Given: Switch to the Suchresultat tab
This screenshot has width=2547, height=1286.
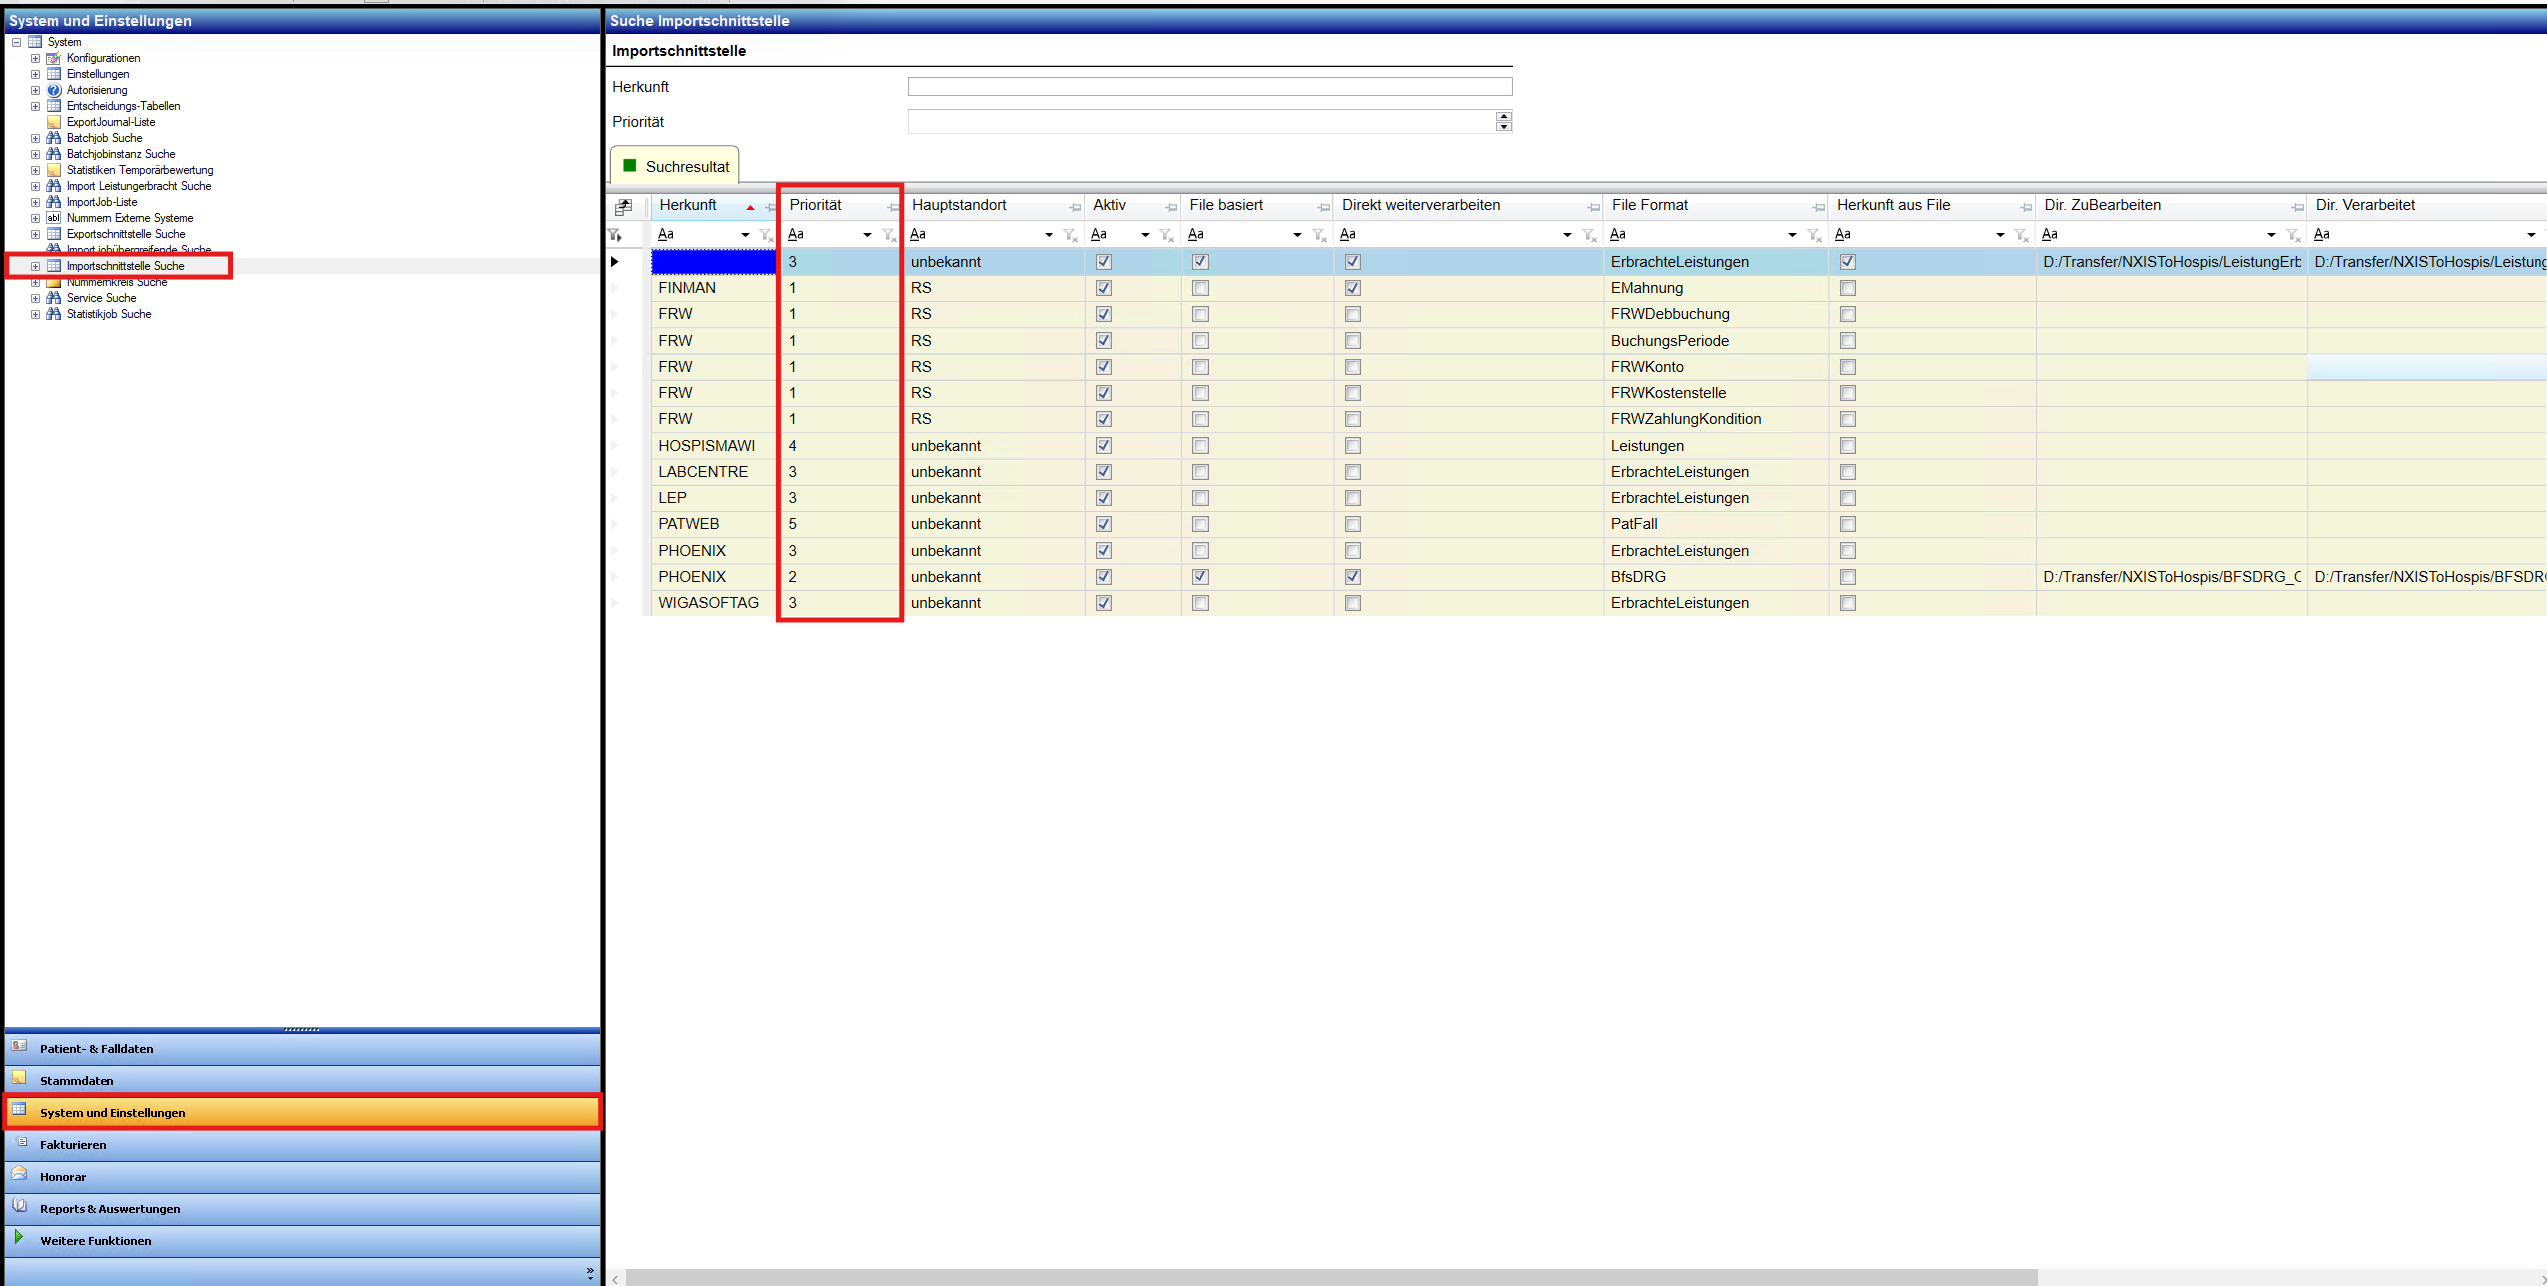Looking at the screenshot, I should click(675, 166).
